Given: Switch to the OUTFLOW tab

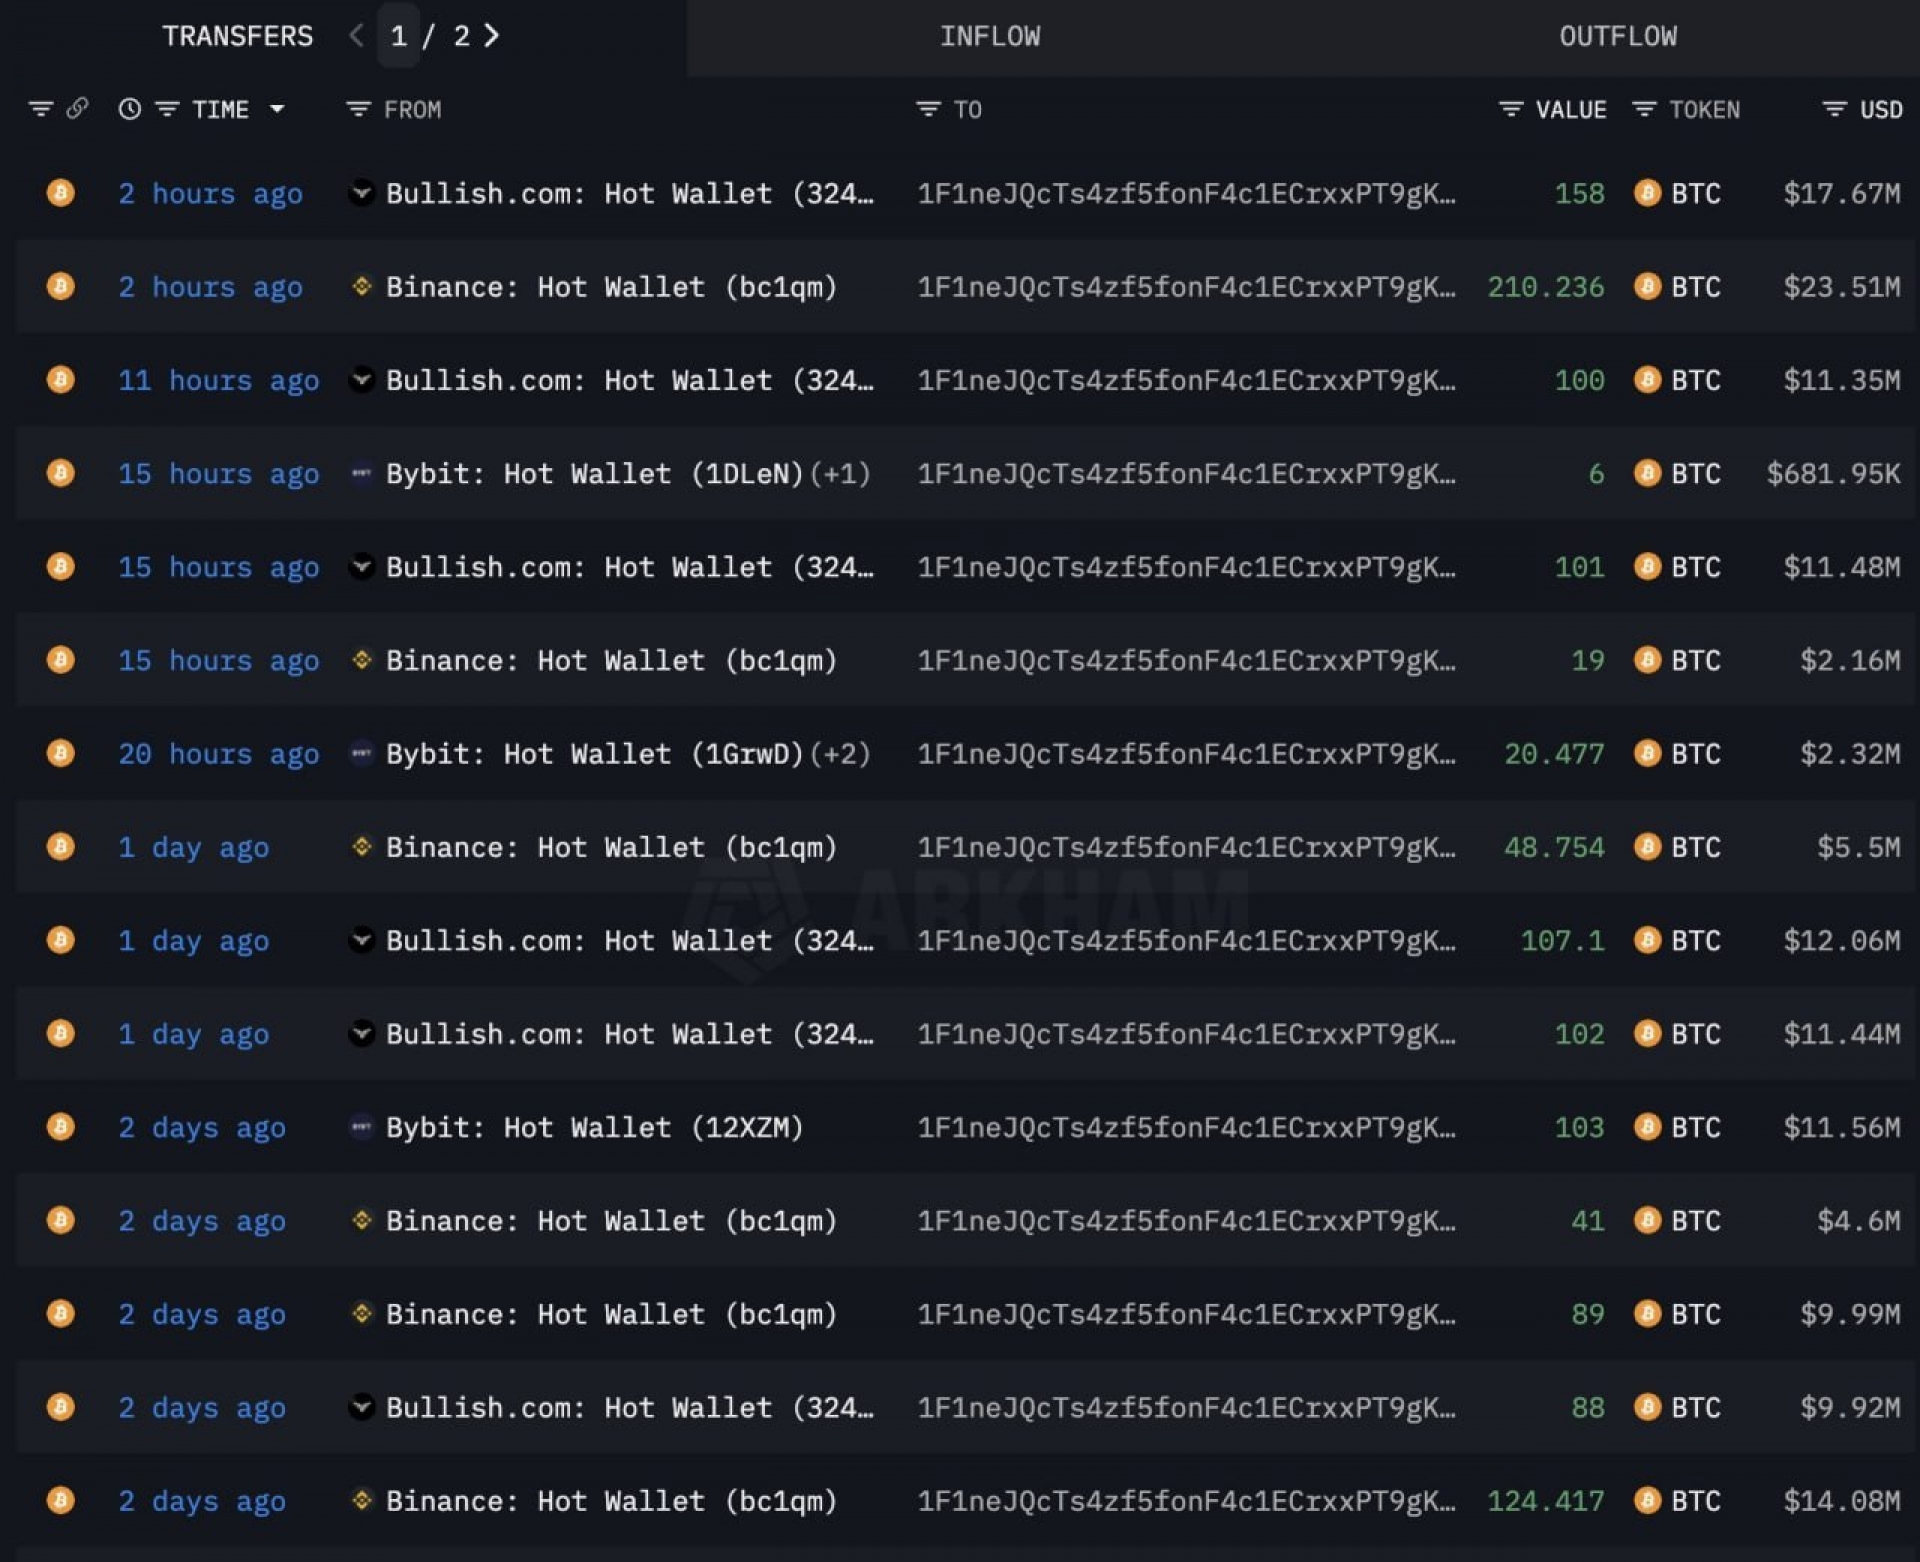Looking at the screenshot, I should [1617, 37].
